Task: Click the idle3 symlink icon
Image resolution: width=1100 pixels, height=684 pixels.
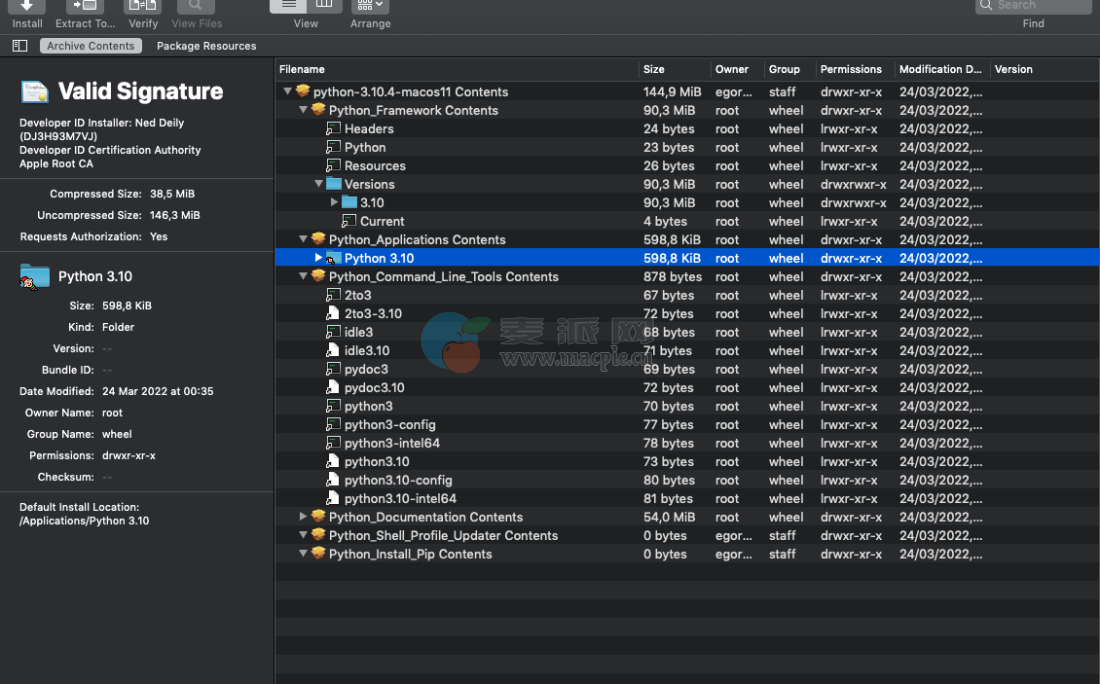Action: [x=333, y=332]
